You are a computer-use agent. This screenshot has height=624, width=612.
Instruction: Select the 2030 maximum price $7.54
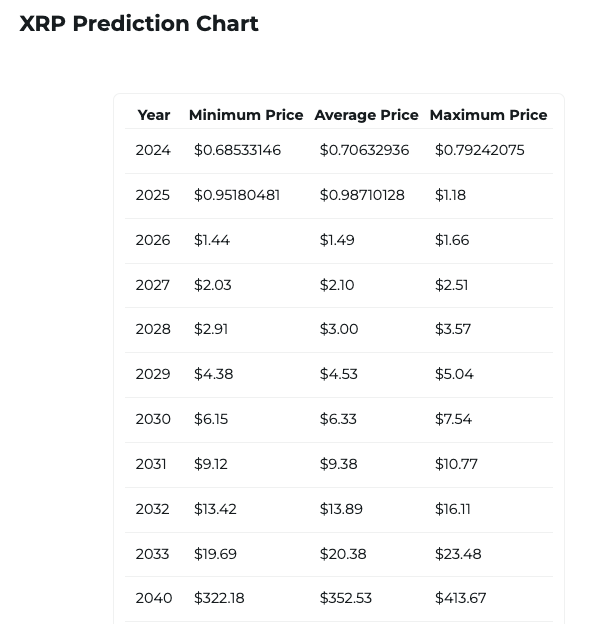coord(453,419)
